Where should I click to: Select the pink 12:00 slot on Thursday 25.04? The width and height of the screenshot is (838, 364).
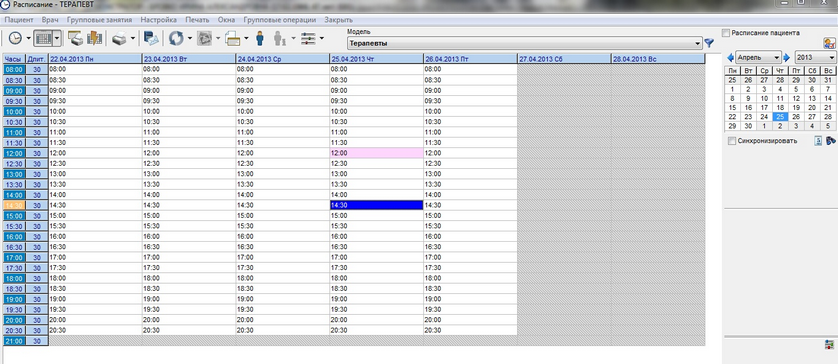376,153
